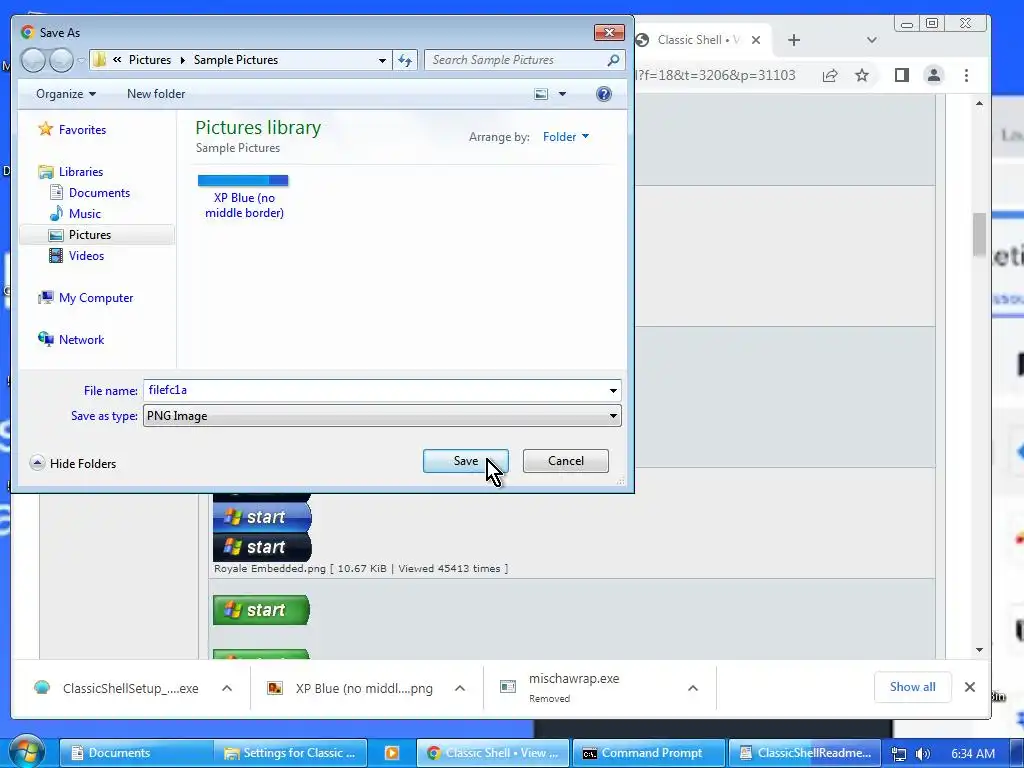Expand mischawrap.exe download options chevron
This screenshot has height=768, width=1024.
693,688
